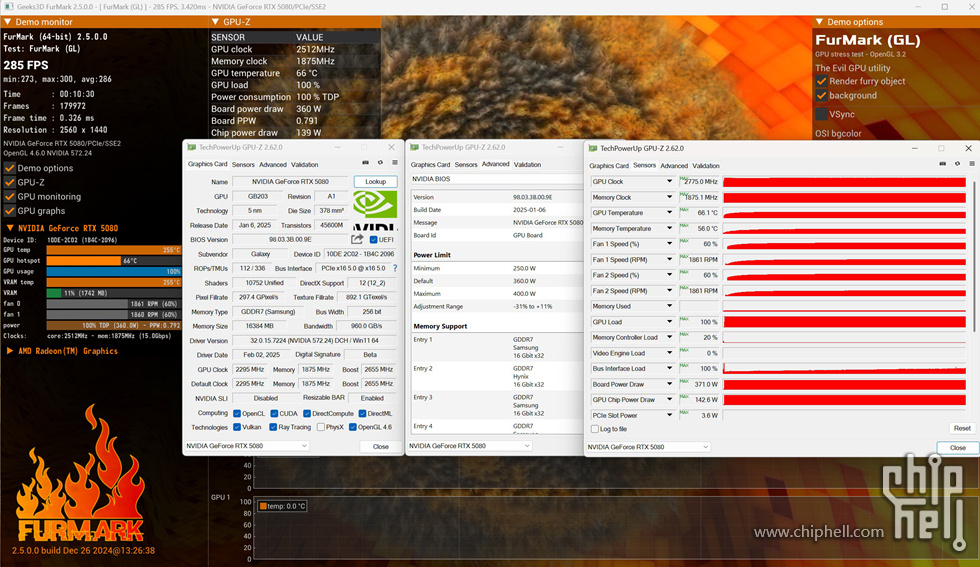Click GPU-Z app icon in Graphics Card window title bar
Viewport: 980px width, 567px height.
192,147
